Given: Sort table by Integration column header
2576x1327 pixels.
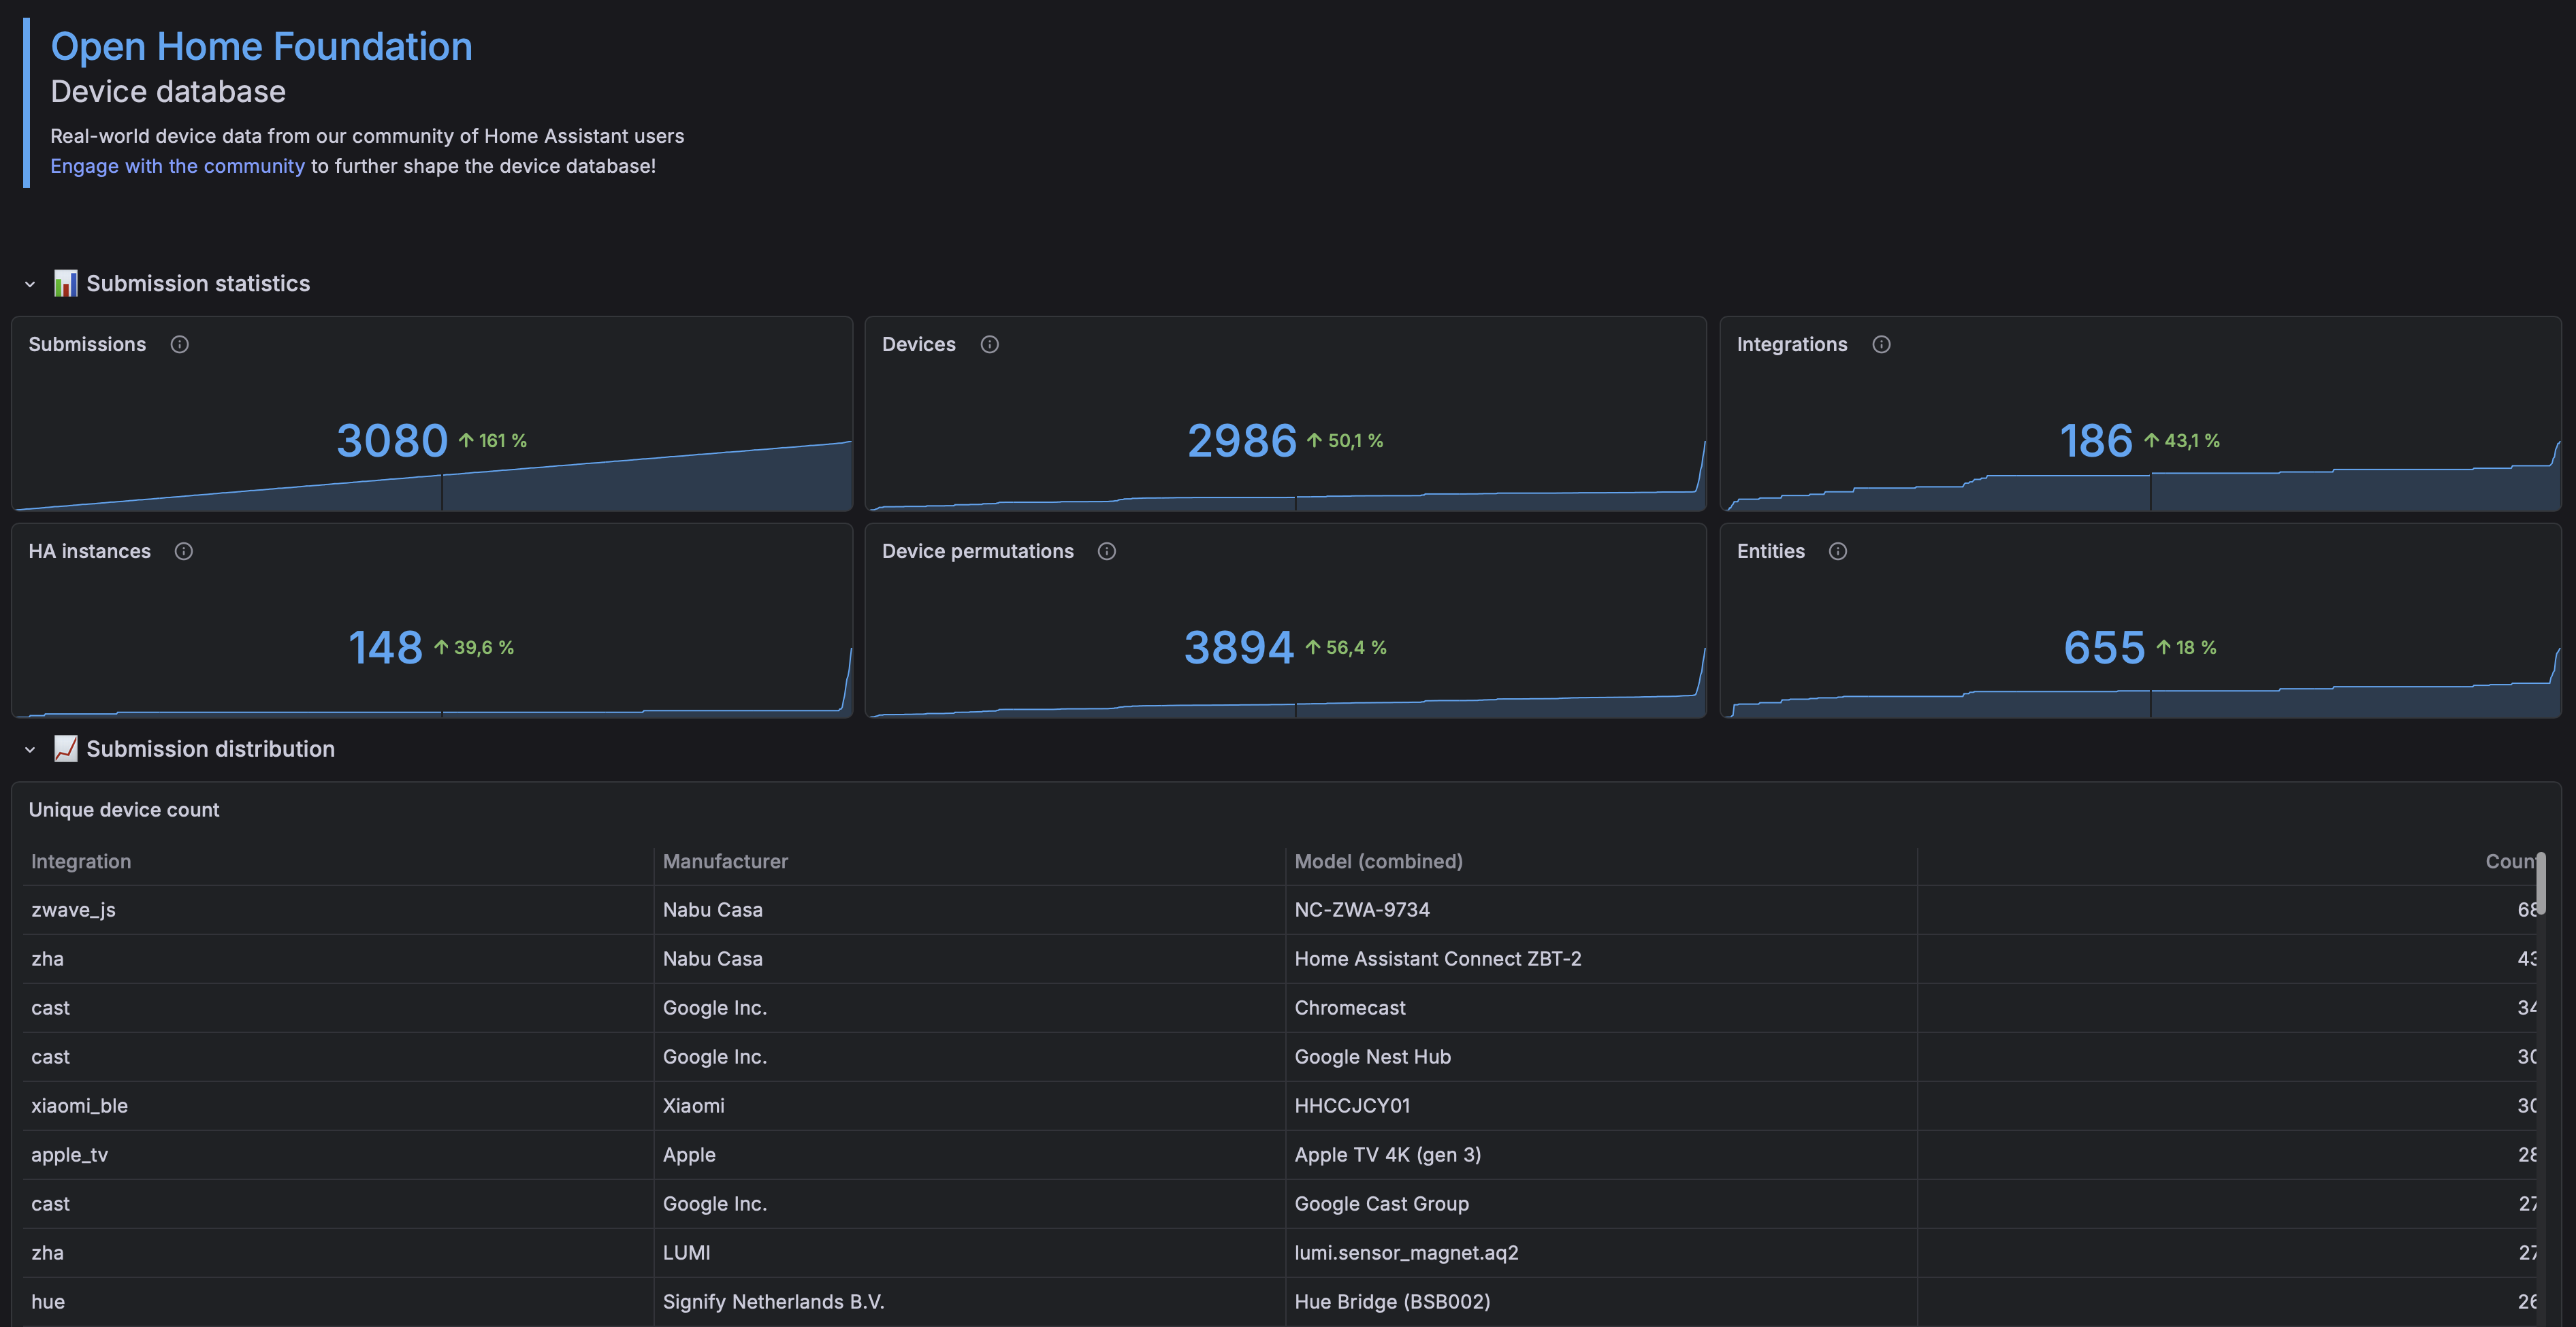Looking at the screenshot, I should 81,862.
